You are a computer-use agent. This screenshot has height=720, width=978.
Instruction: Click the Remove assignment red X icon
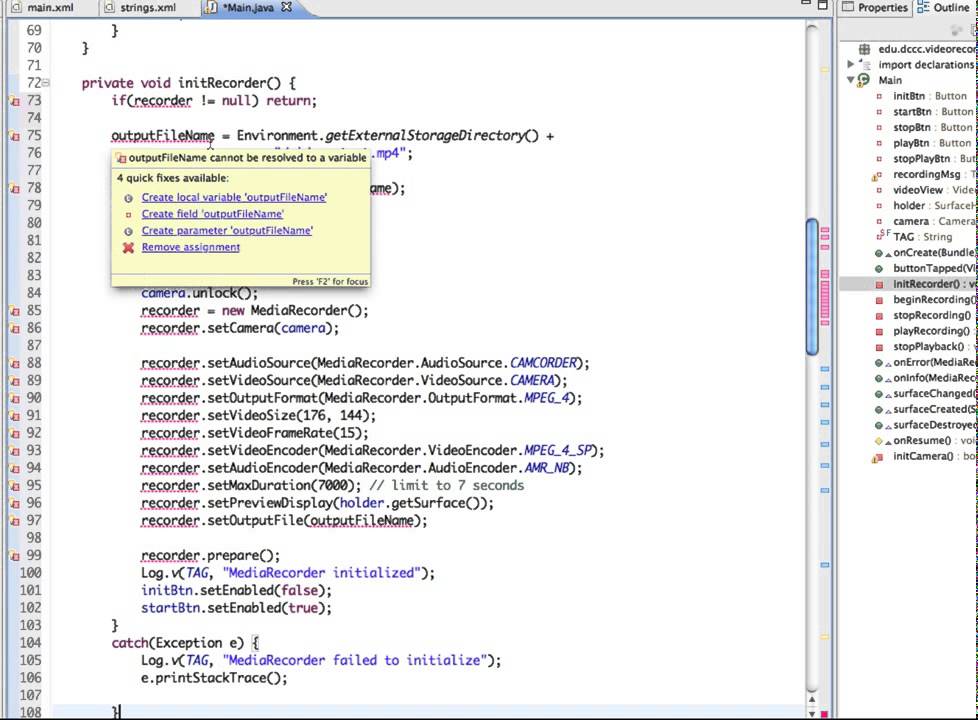128,248
